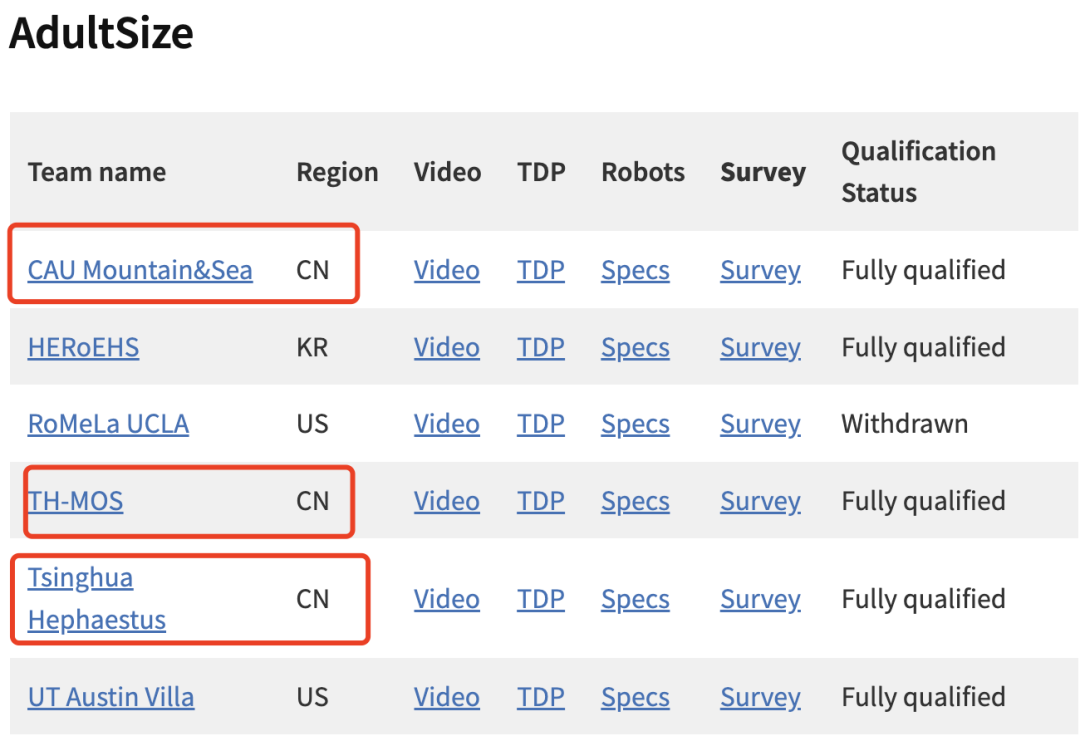1080x736 pixels.
Task: Watch the CAU Mountain&Sea Video
Action: tap(446, 270)
